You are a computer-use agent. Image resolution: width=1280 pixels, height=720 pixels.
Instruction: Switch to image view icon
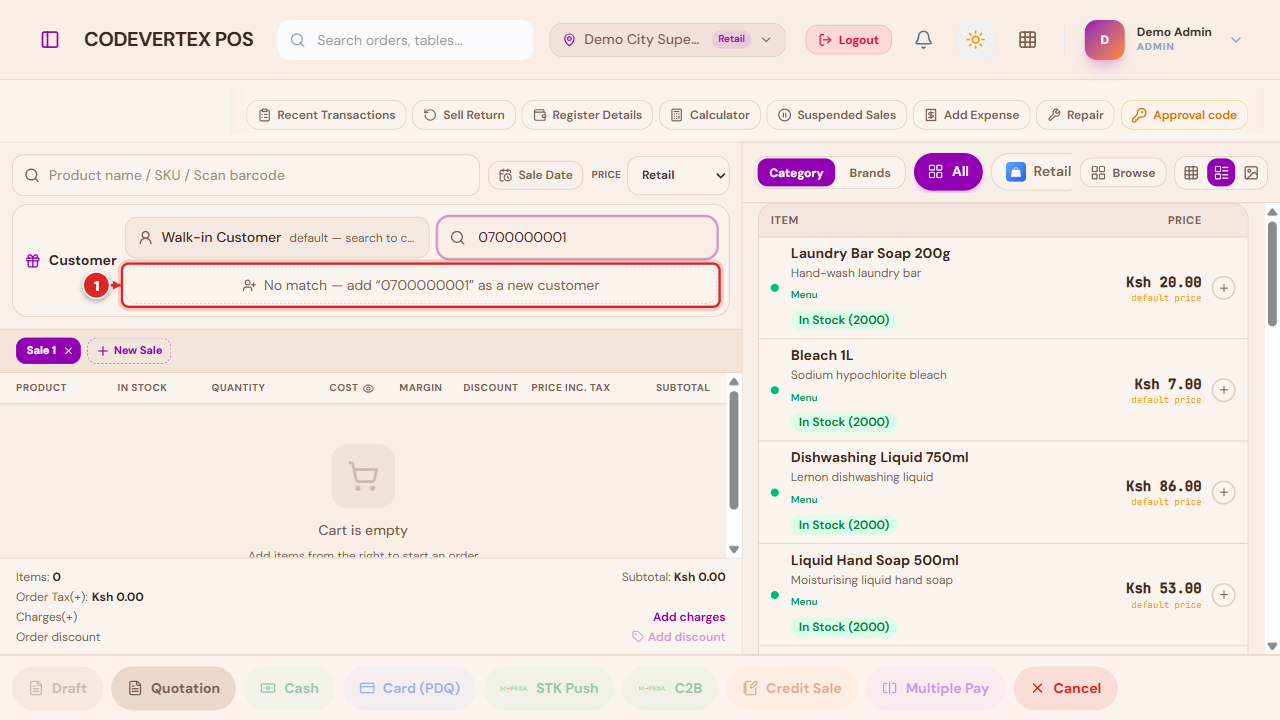(x=1251, y=173)
